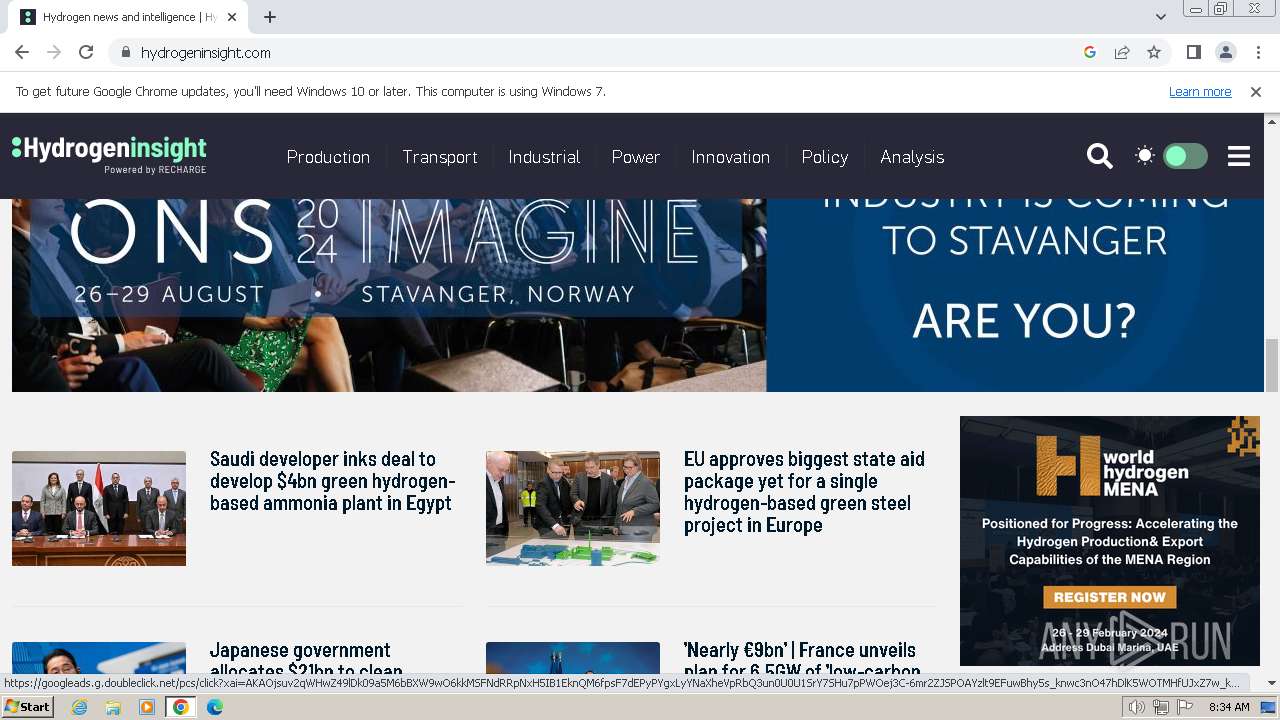Go back in browser history
Viewport: 1280px width, 720px height.
click(x=22, y=52)
